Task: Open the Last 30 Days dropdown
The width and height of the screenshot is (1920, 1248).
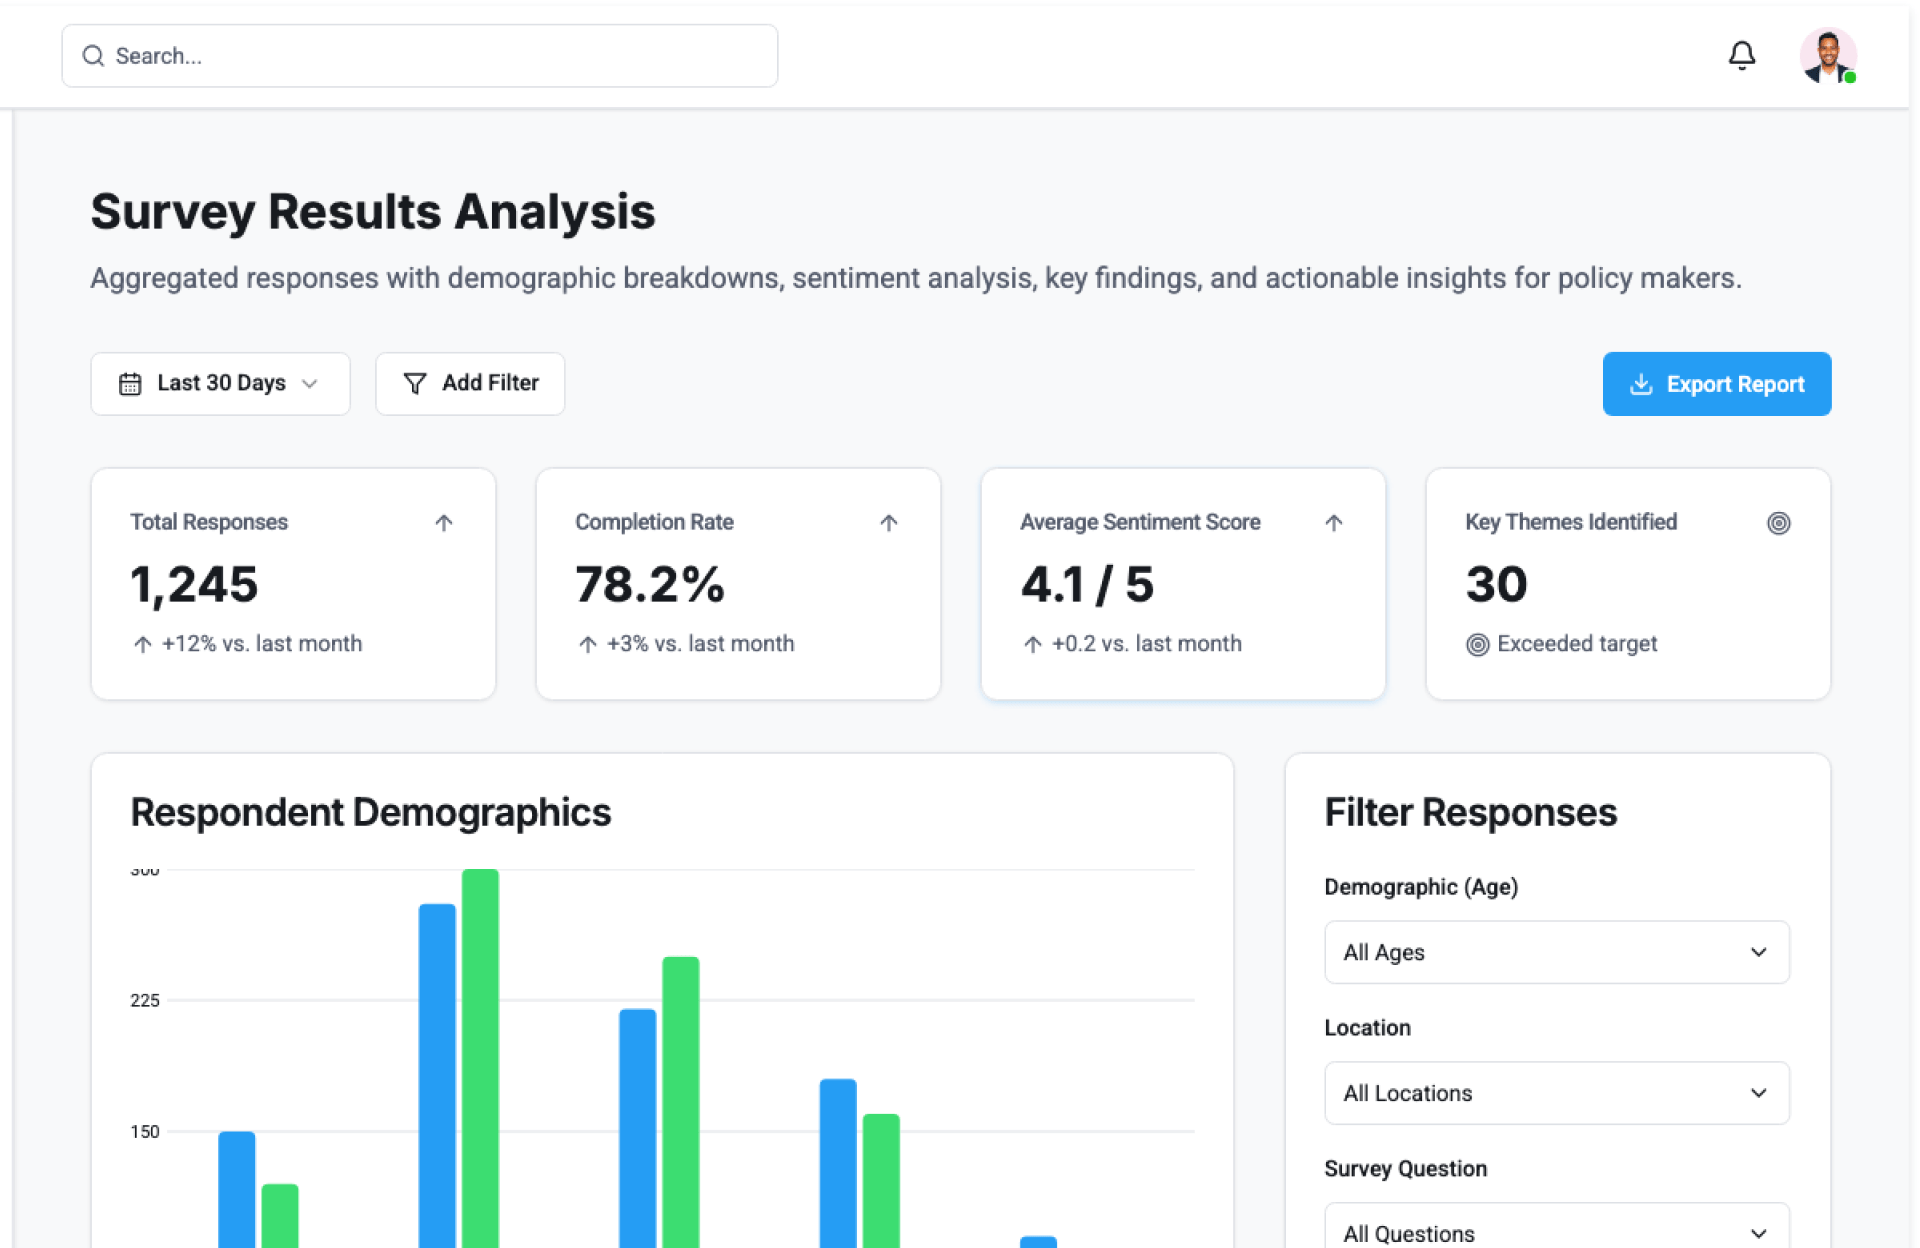Action: (220, 384)
